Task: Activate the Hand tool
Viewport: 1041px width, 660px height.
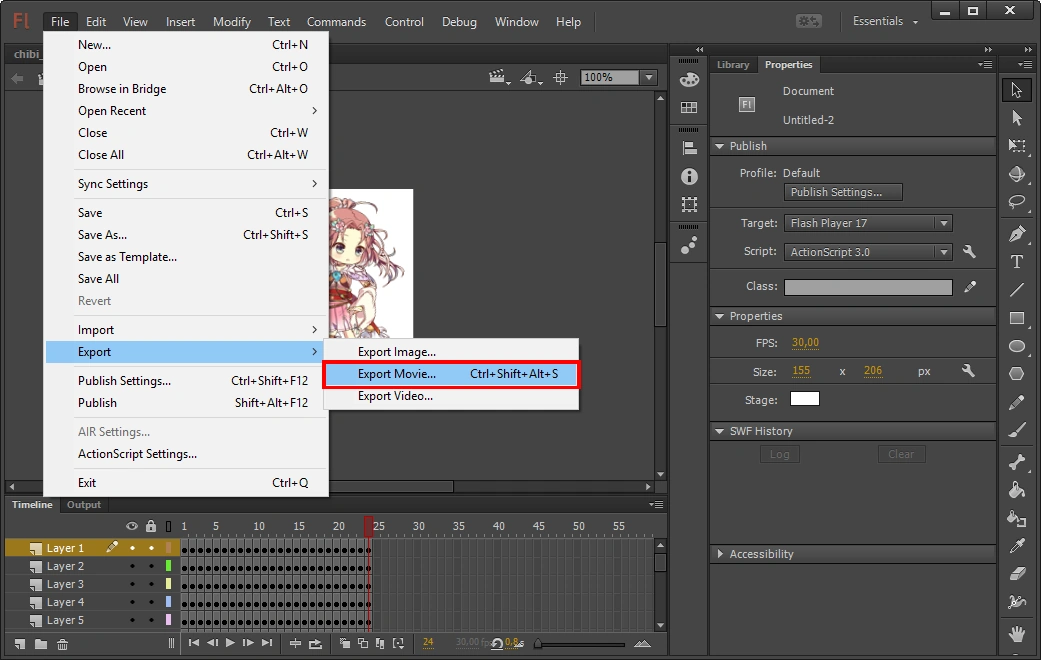Action: point(1017,634)
